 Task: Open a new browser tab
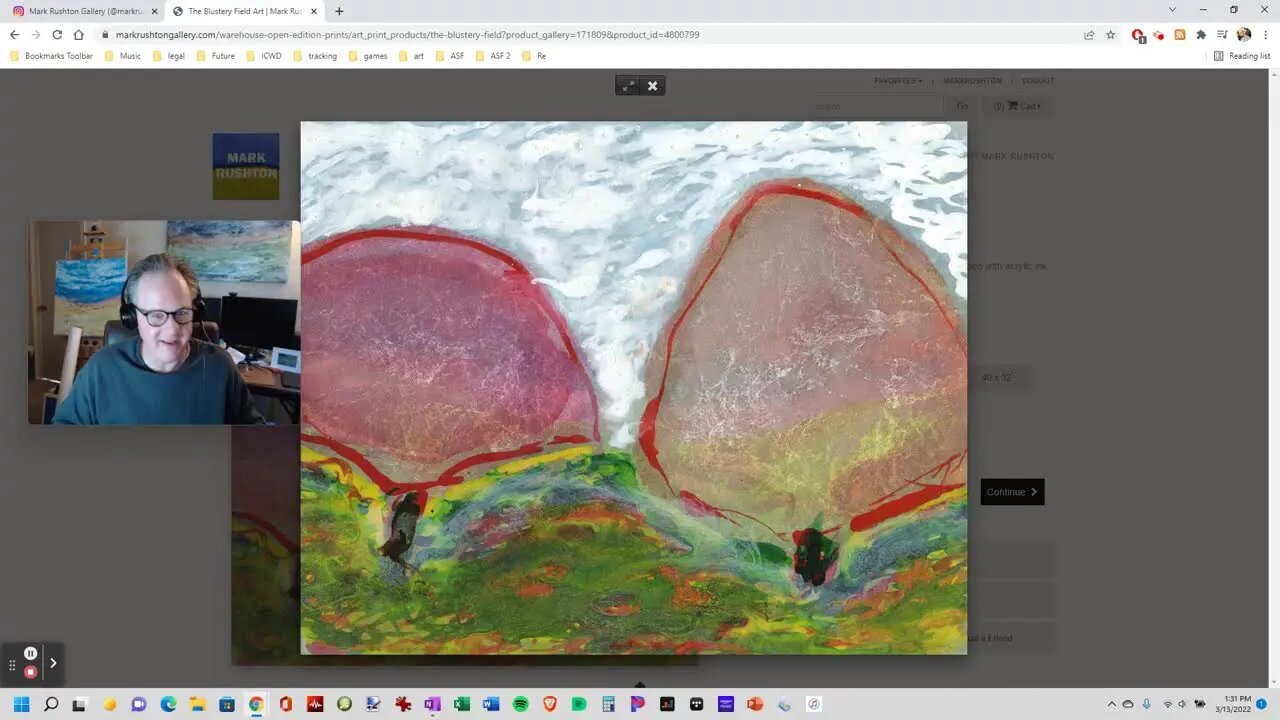[x=339, y=11]
